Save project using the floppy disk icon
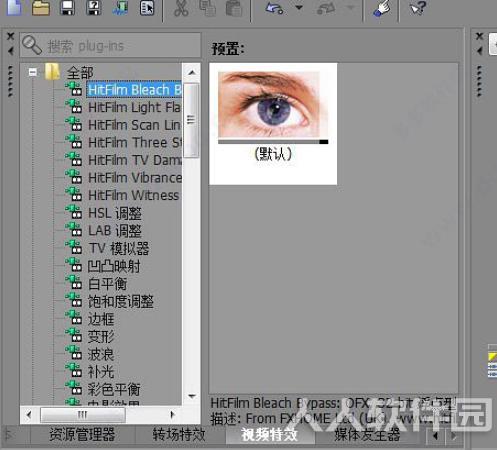Image resolution: width=497 pixels, height=450 pixels. pyautogui.click(x=67, y=7)
